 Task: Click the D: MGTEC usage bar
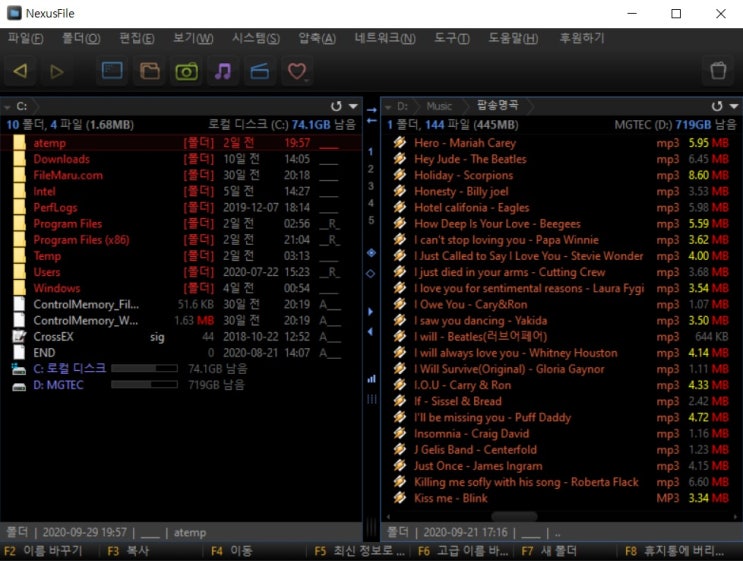[144, 385]
